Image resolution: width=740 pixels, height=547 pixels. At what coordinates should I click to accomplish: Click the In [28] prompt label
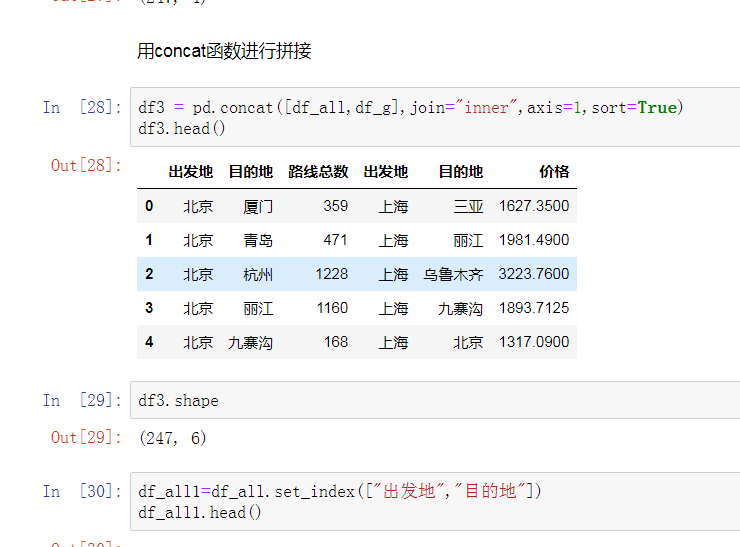tap(82, 107)
